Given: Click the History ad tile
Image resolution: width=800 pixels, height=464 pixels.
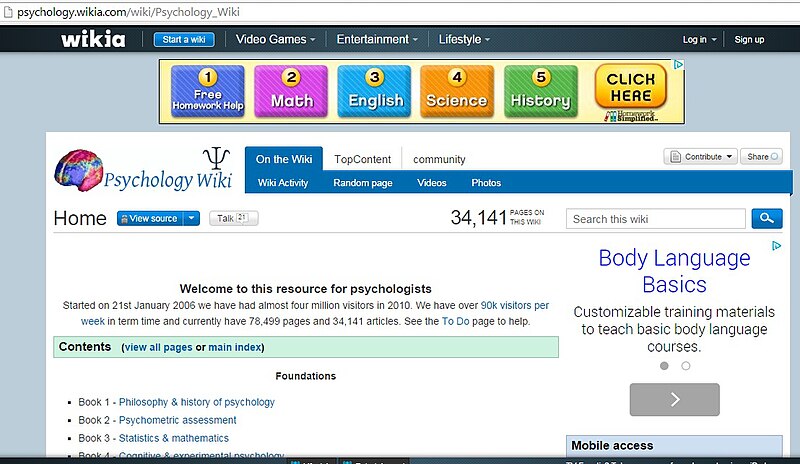Looking at the screenshot, I should tap(541, 91).
